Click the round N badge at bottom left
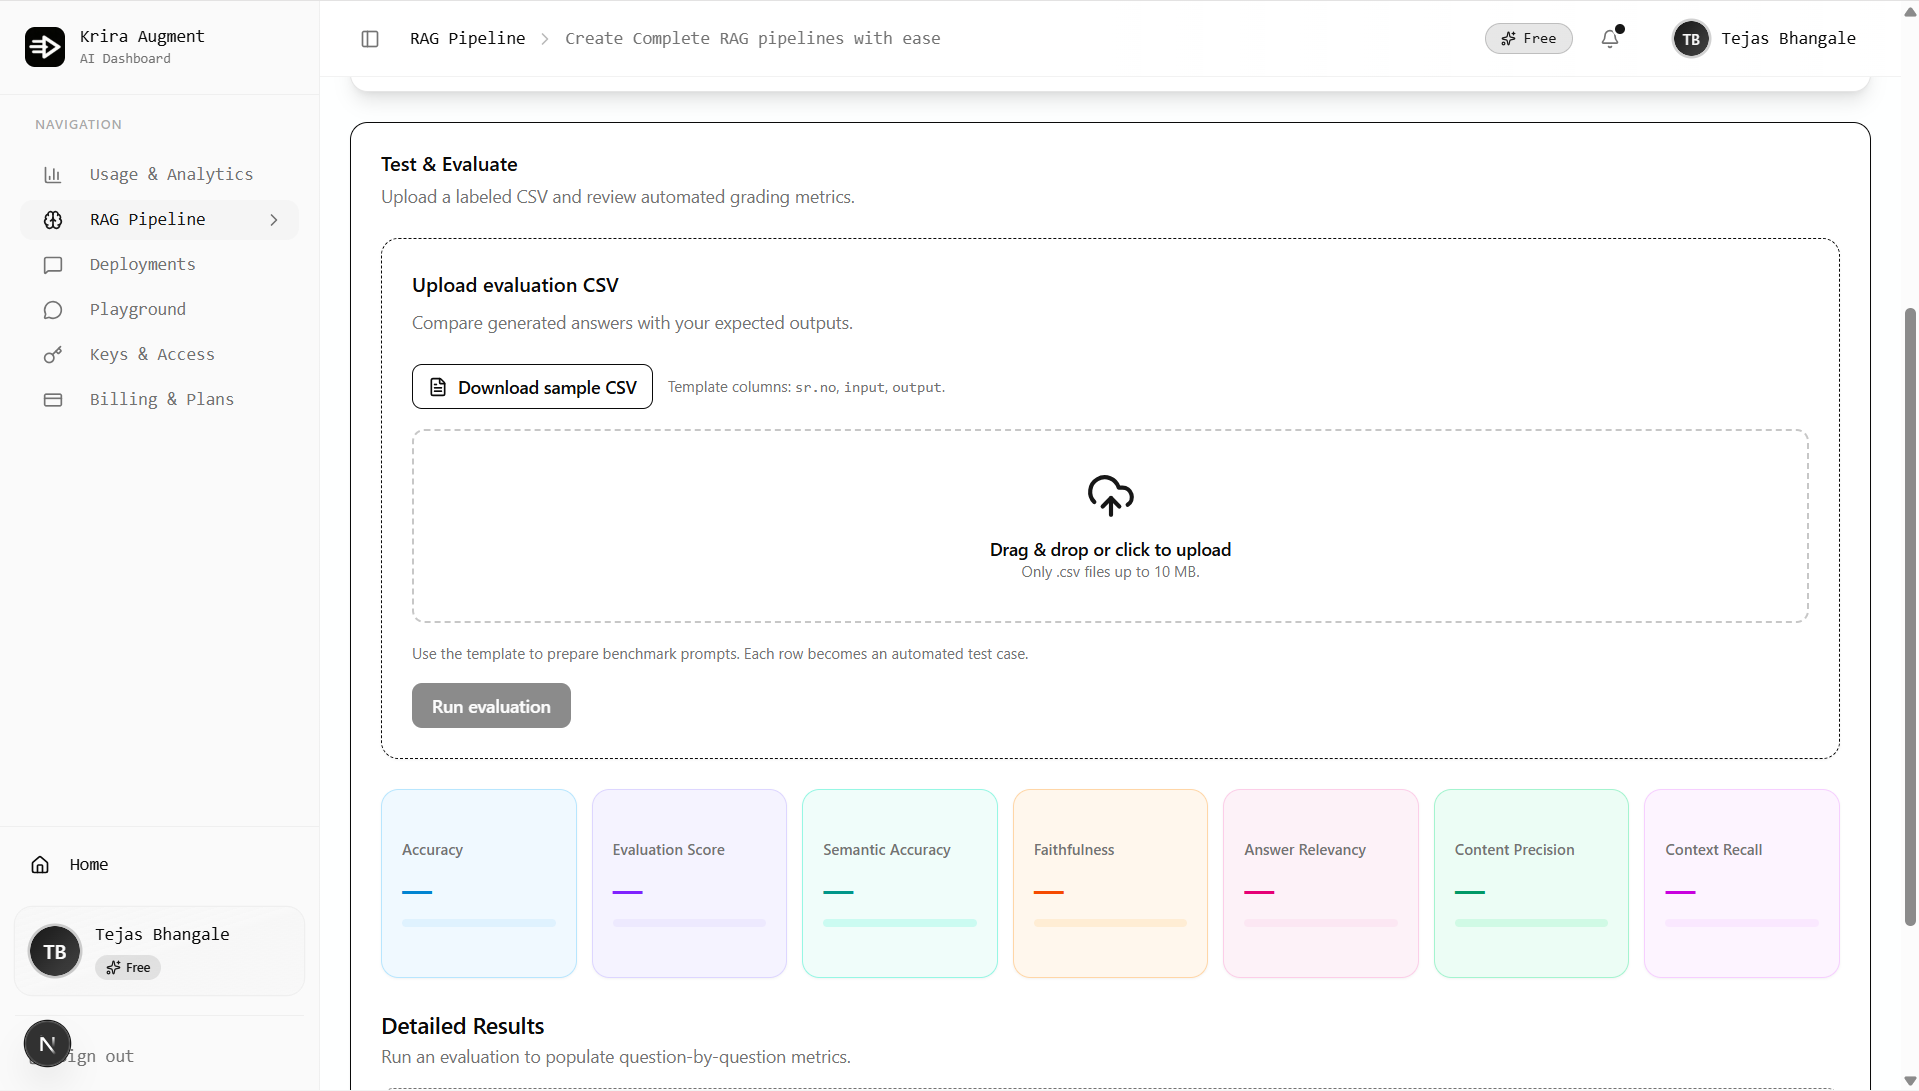 (x=47, y=1044)
